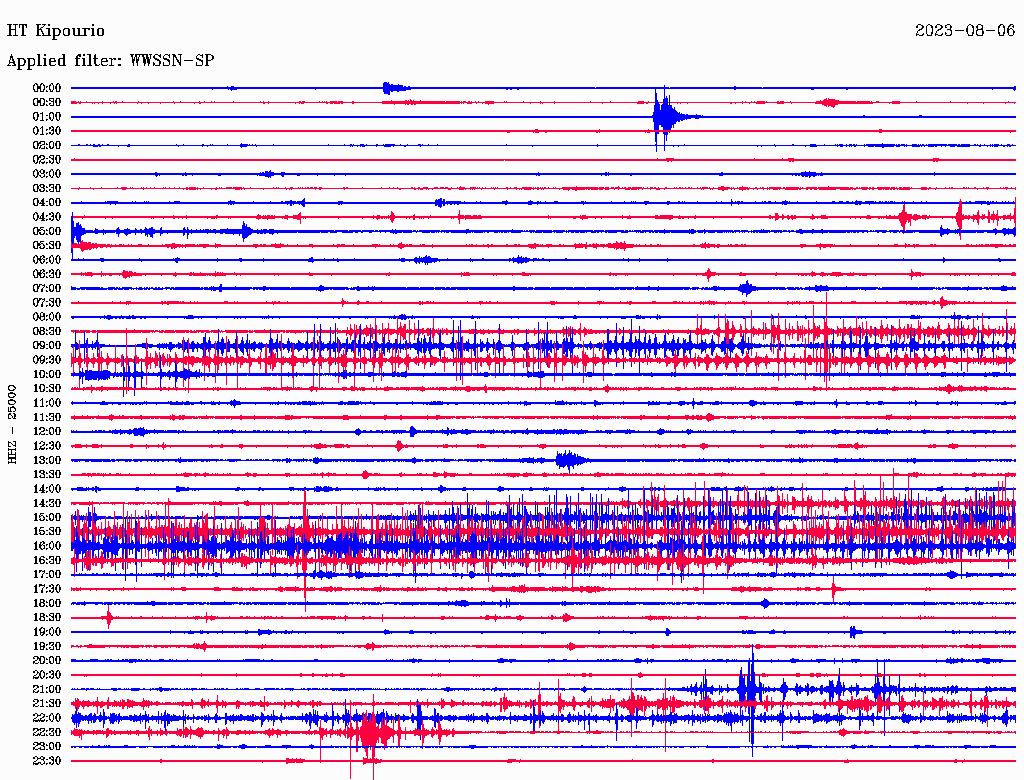1024x780 pixels.
Task: Click the station title 'HT Kipourio'
Action: tap(56, 31)
